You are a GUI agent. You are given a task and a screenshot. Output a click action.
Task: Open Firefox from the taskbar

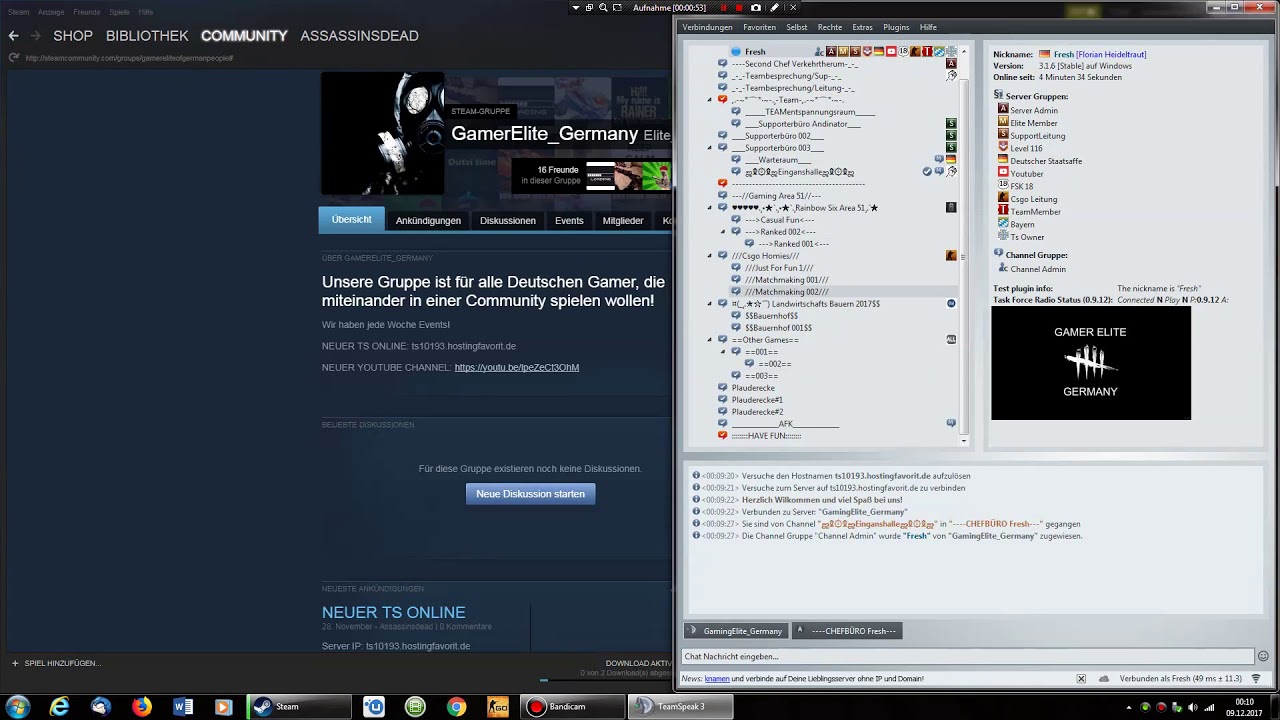(142, 707)
